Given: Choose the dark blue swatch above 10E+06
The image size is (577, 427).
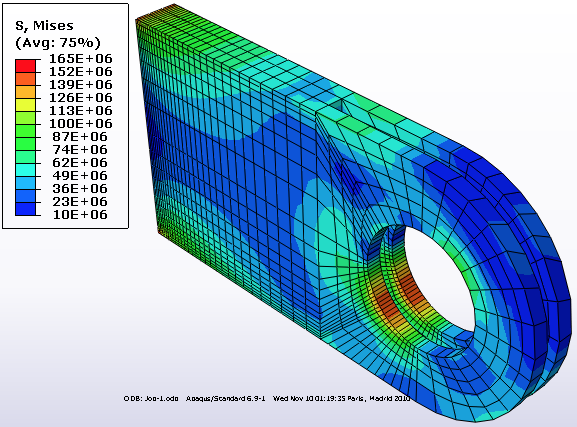Looking at the screenshot, I should pyautogui.click(x=26, y=208).
